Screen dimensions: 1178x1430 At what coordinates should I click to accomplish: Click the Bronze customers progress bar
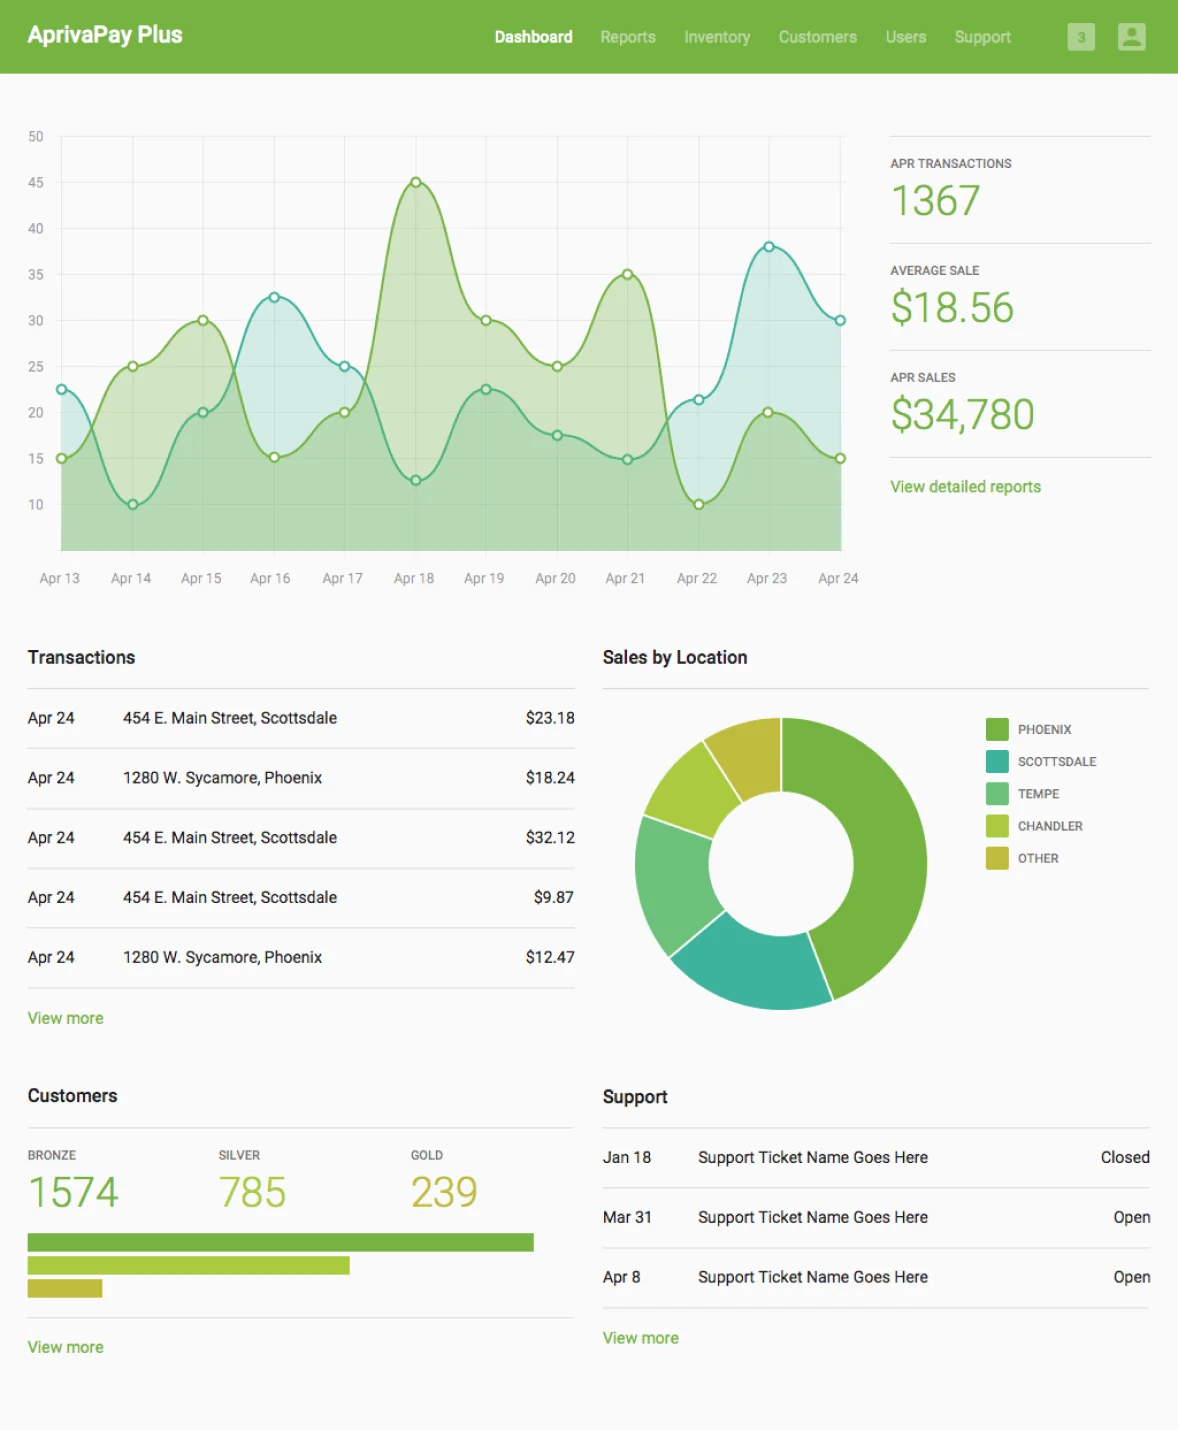coord(280,1241)
